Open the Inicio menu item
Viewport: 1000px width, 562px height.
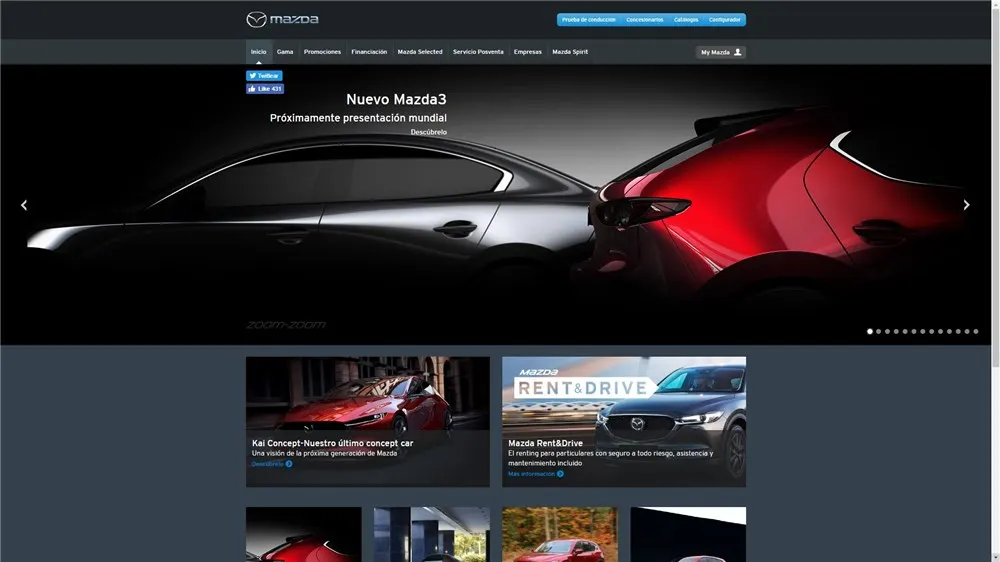(x=258, y=52)
